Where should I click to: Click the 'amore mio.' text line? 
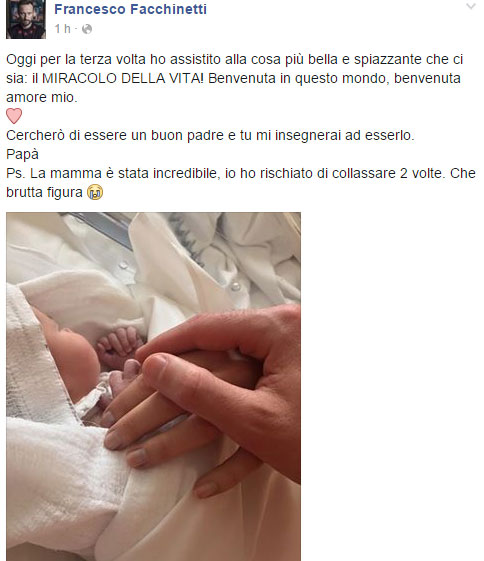pos(41,97)
